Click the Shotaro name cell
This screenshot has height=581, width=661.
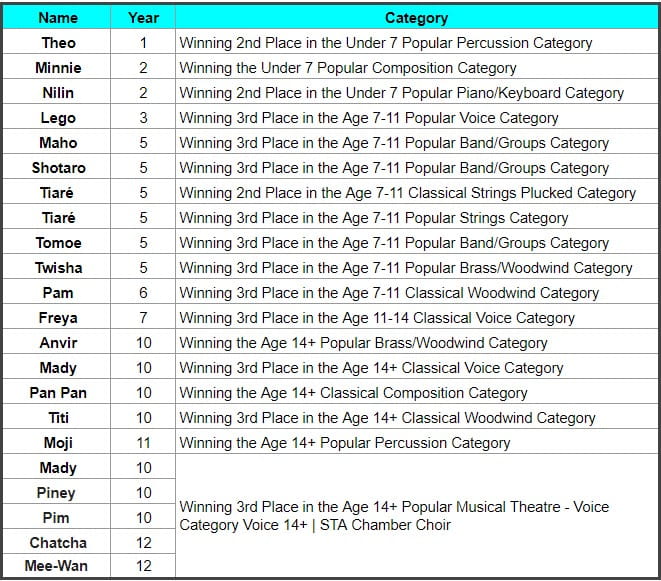(58, 168)
